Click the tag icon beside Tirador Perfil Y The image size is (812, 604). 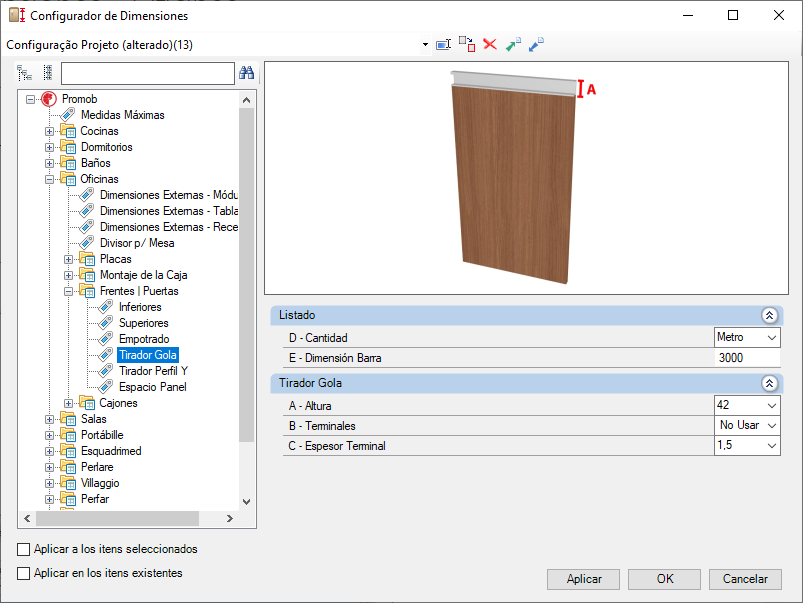coord(106,371)
